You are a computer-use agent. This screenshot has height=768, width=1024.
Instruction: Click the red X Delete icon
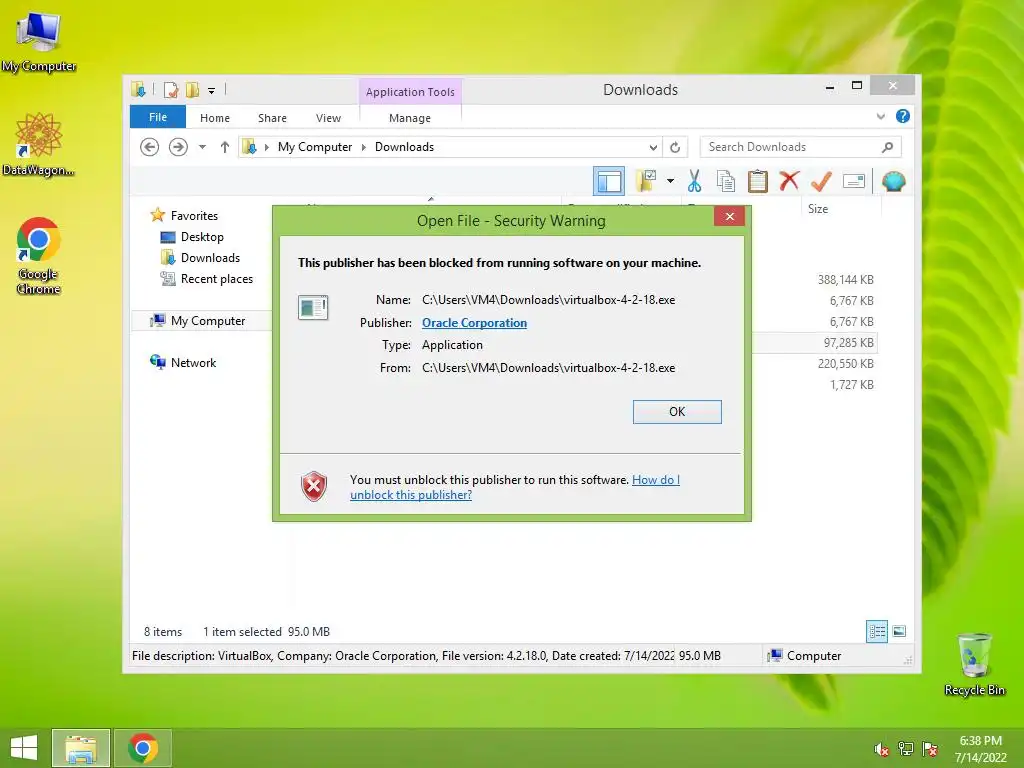click(789, 181)
